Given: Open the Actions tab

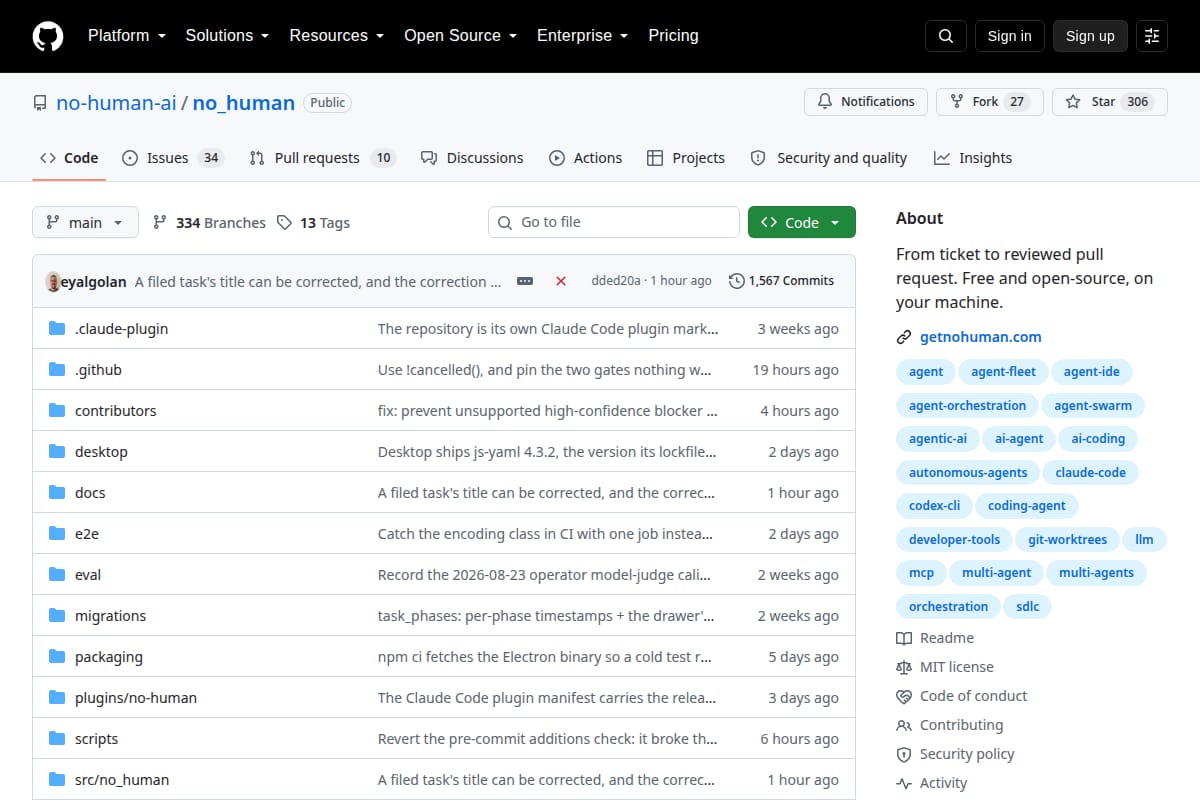Looking at the screenshot, I should tap(586, 158).
